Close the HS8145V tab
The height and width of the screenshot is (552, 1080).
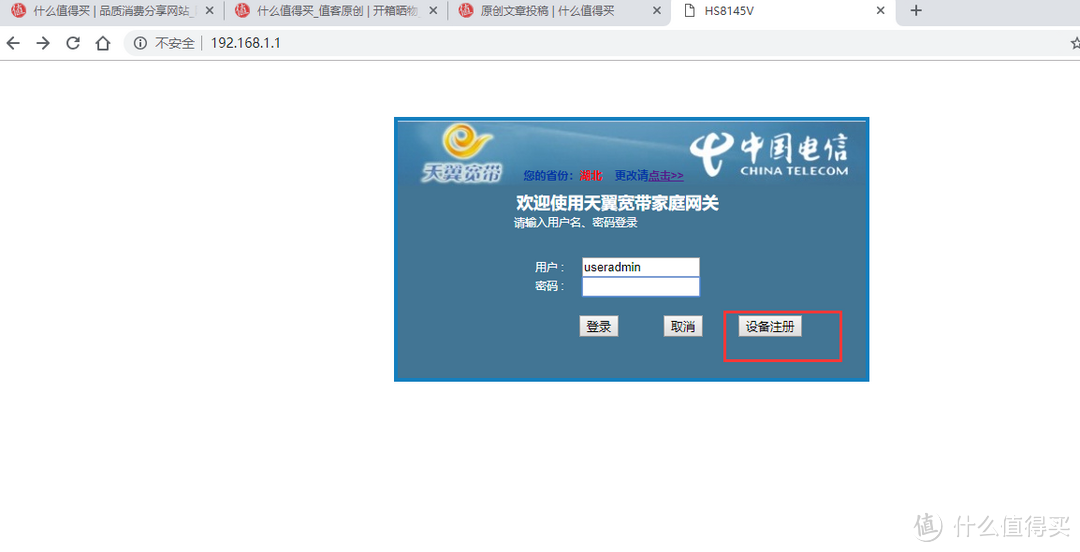(x=880, y=10)
